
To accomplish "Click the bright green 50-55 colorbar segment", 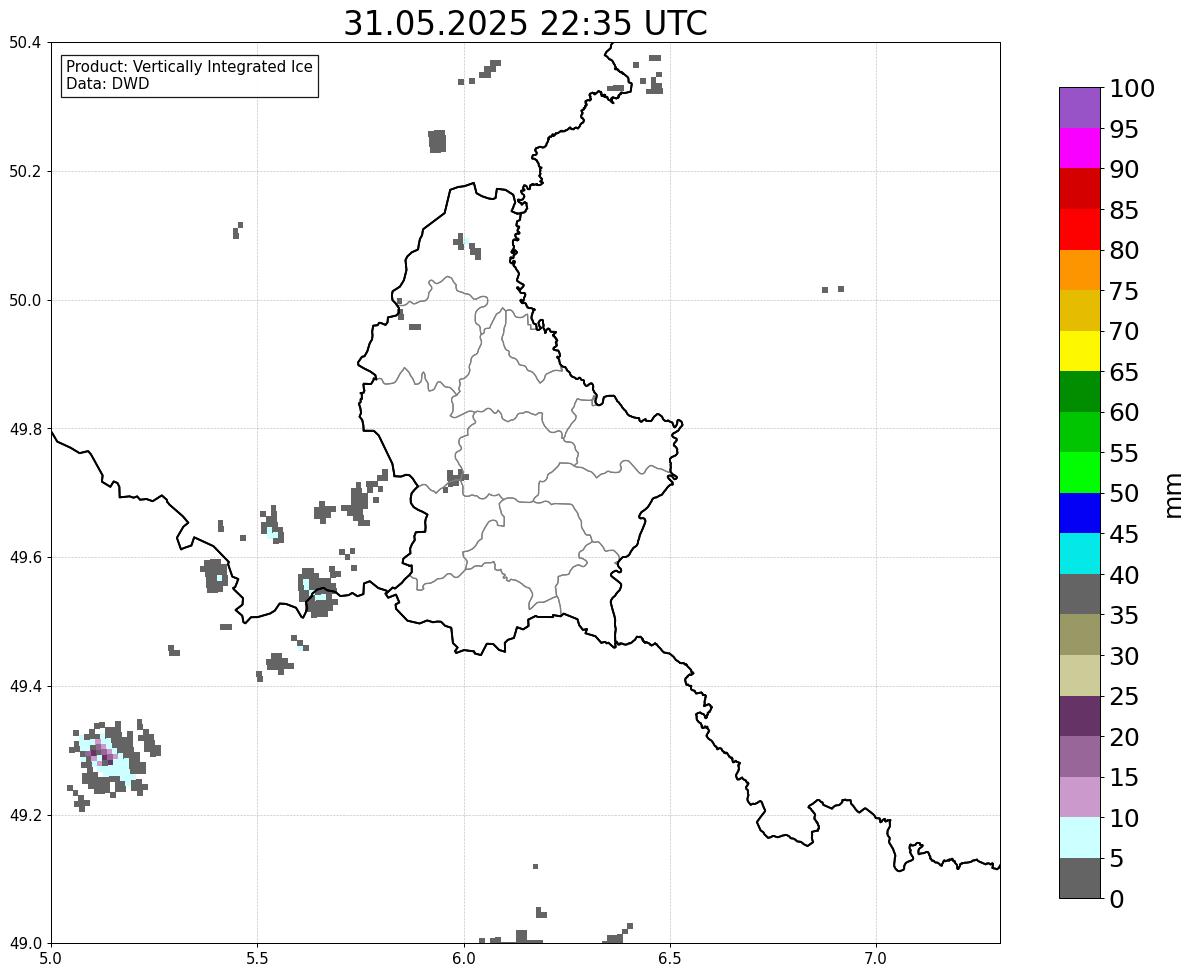I will (1080, 473).
